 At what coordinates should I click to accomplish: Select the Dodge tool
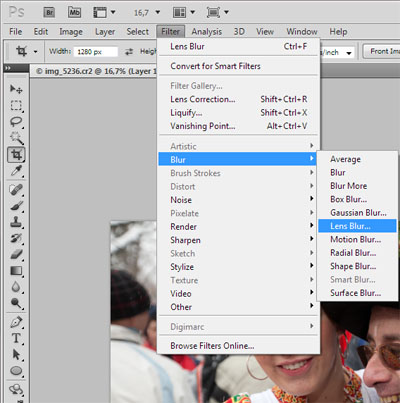(16, 303)
